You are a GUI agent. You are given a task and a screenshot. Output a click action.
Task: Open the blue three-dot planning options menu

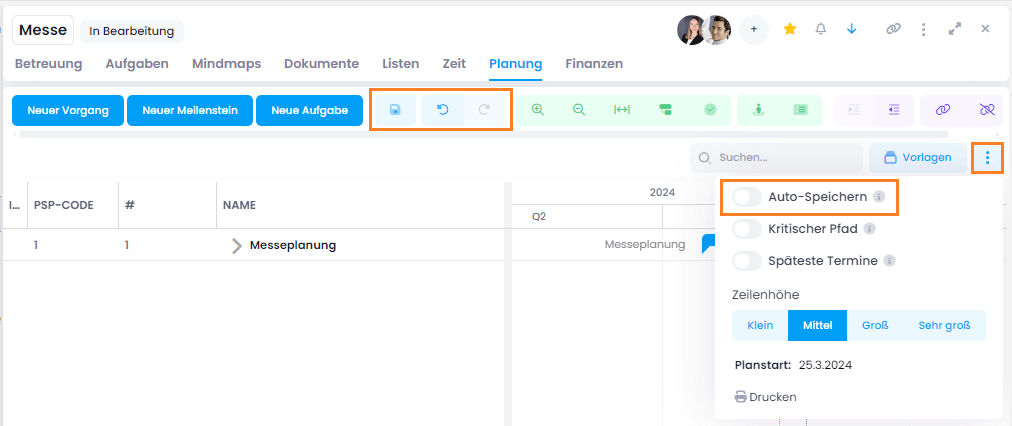point(987,158)
